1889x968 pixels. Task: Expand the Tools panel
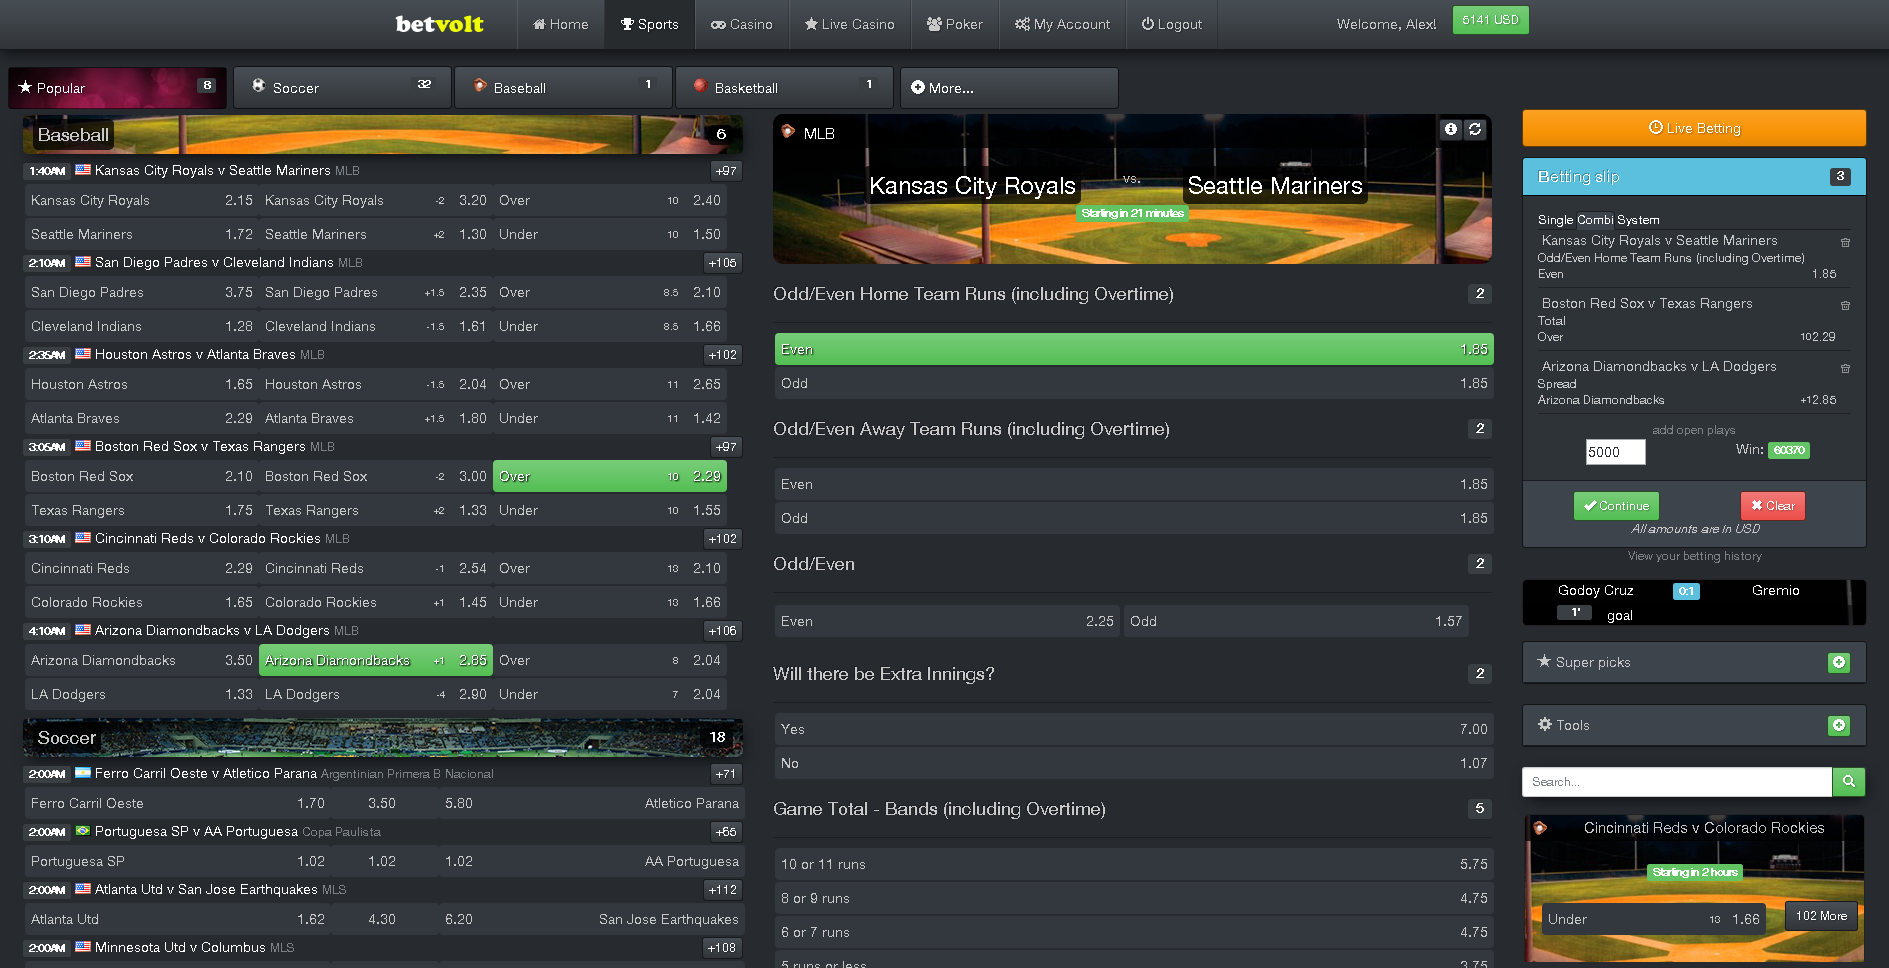click(1838, 725)
